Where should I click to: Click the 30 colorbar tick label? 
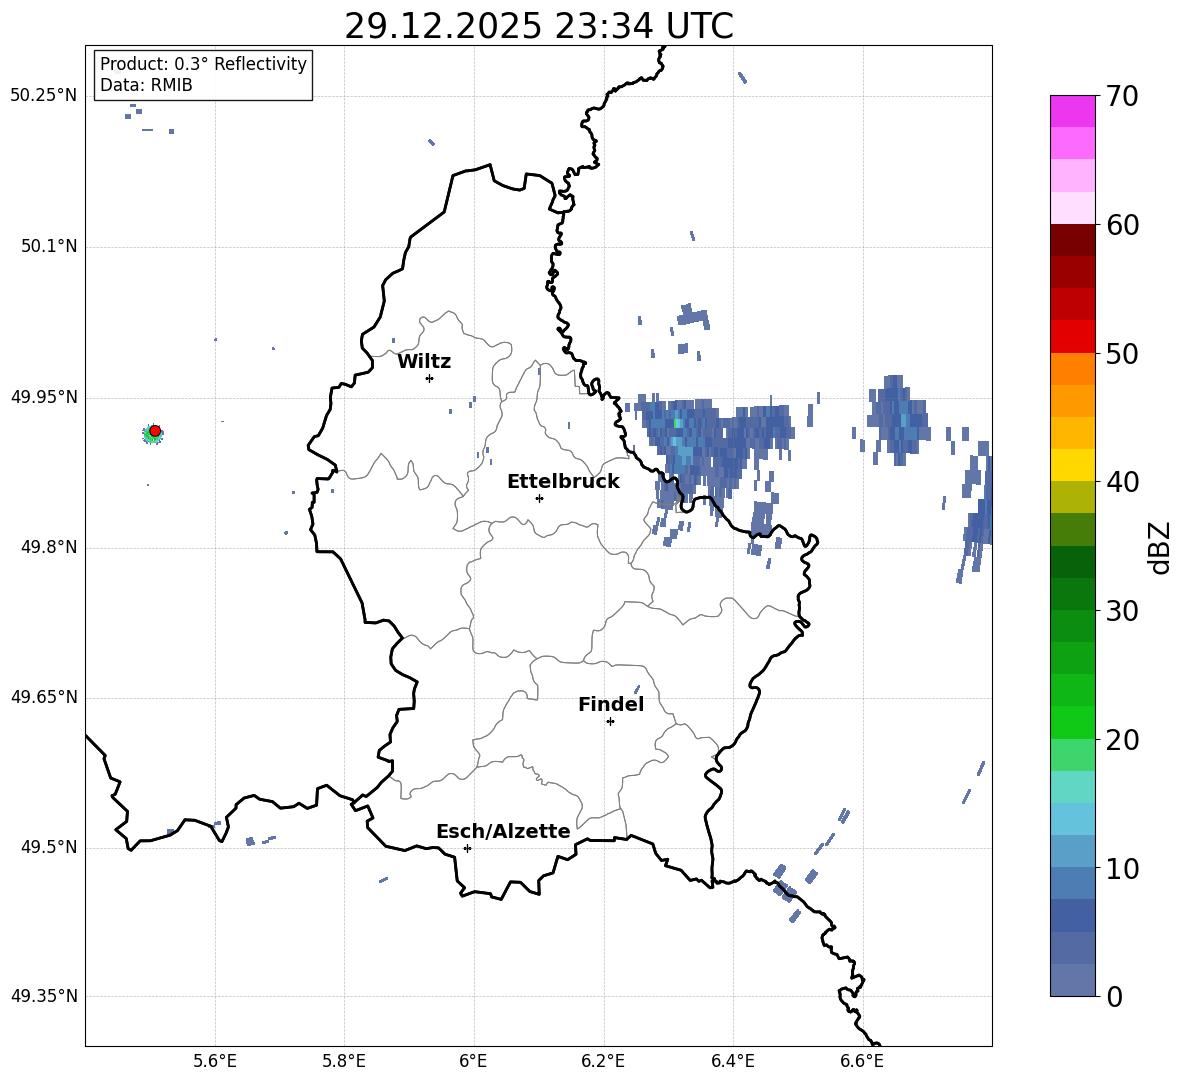[1122, 611]
